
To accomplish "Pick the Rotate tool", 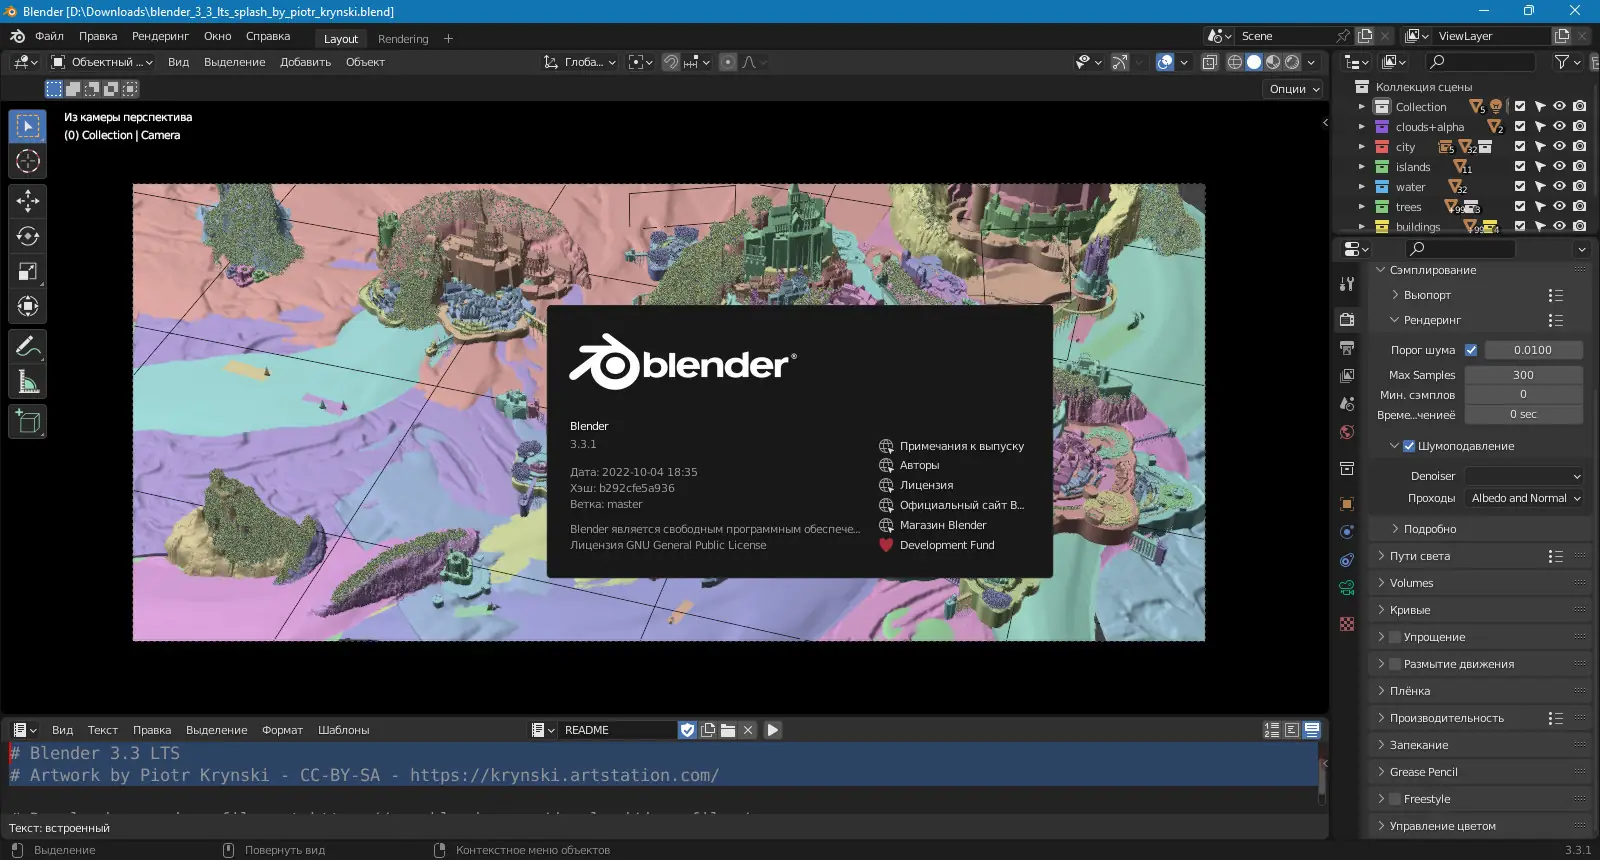I will 28,236.
